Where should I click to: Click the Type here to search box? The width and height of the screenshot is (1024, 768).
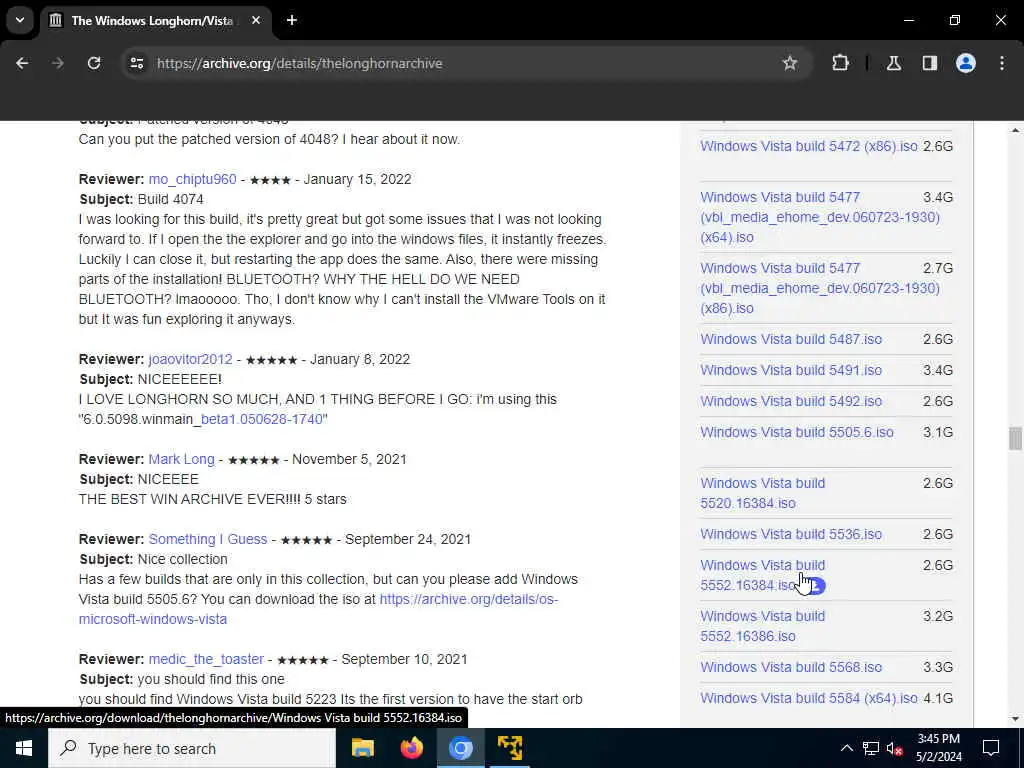(x=192, y=748)
